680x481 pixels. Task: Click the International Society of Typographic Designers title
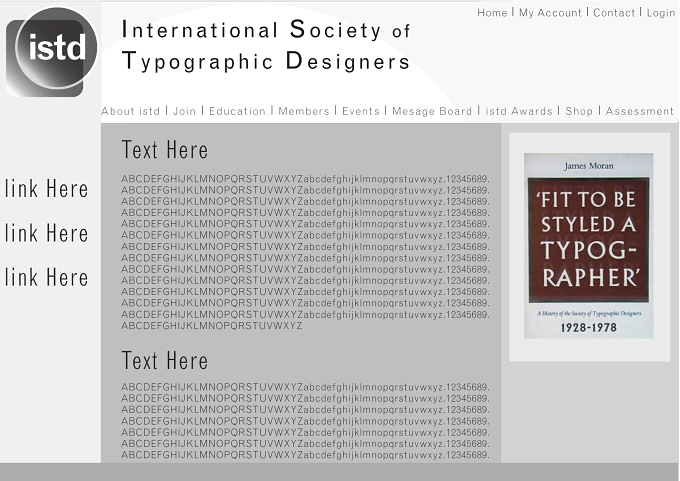click(266, 45)
